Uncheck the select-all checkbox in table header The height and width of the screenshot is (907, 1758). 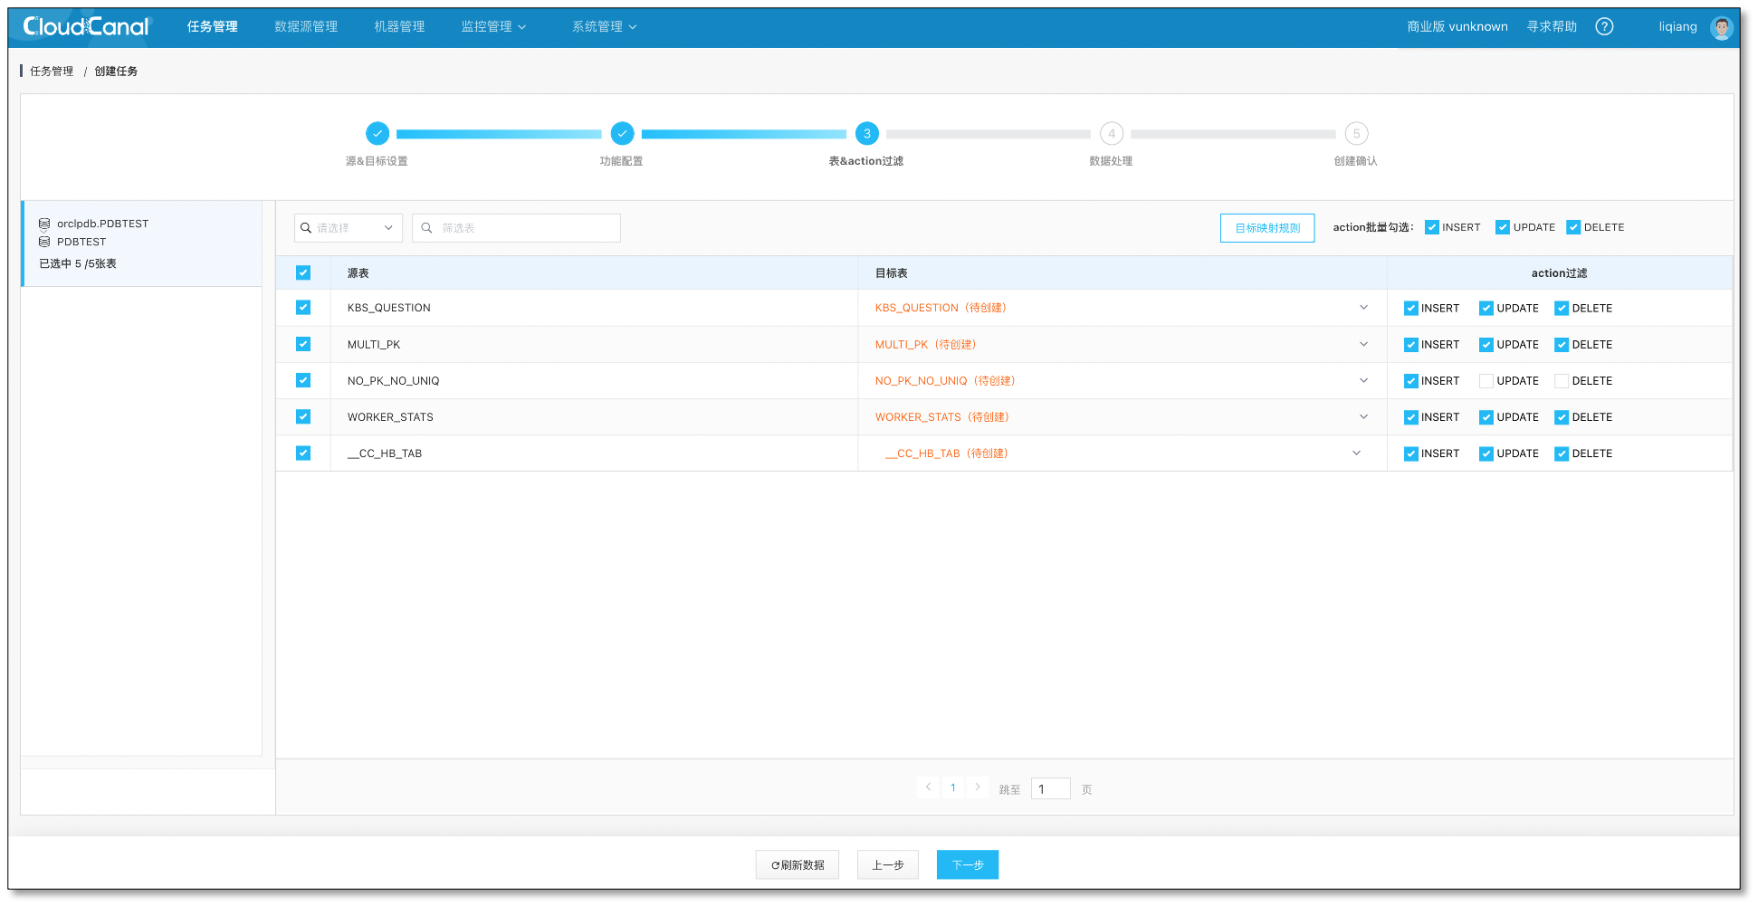(x=303, y=272)
